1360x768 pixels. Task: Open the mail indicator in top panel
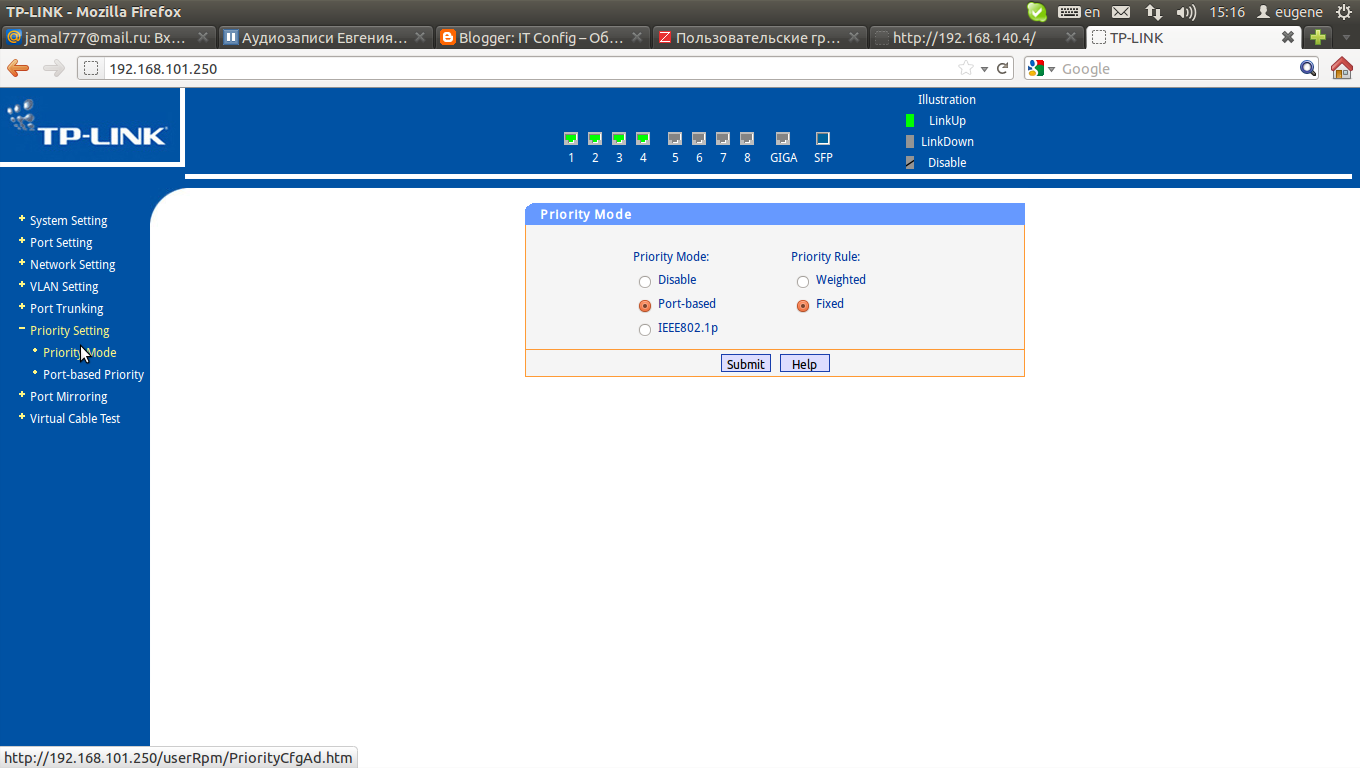pos(1121,12)
